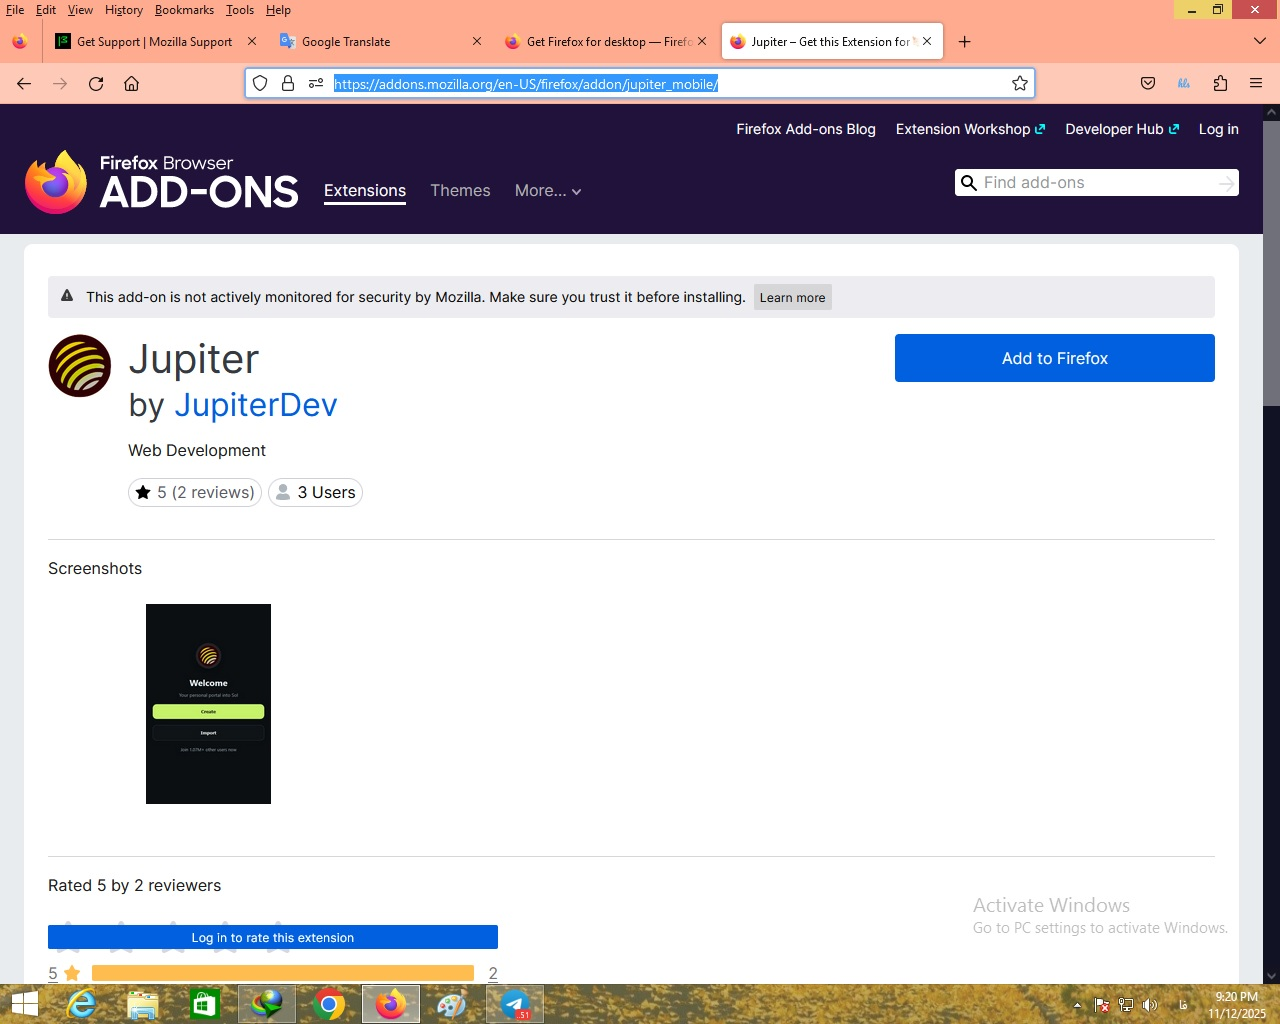This screenshot has height=1024, width=1280.
Task: Save page to Pocket
Action: [x=1148, y=84]
